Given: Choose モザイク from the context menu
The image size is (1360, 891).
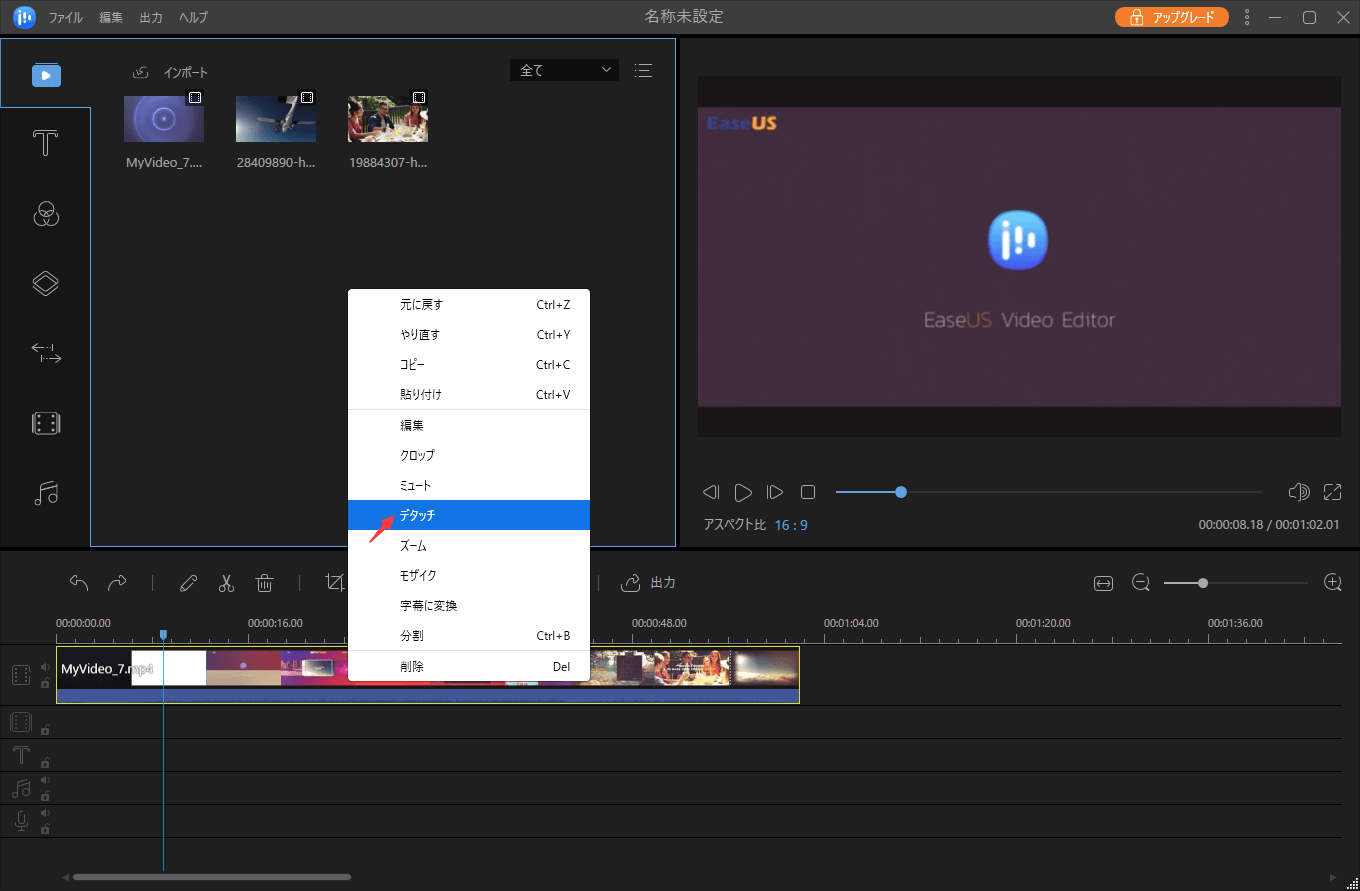Looking at the screenshot, I should point(469,576).
